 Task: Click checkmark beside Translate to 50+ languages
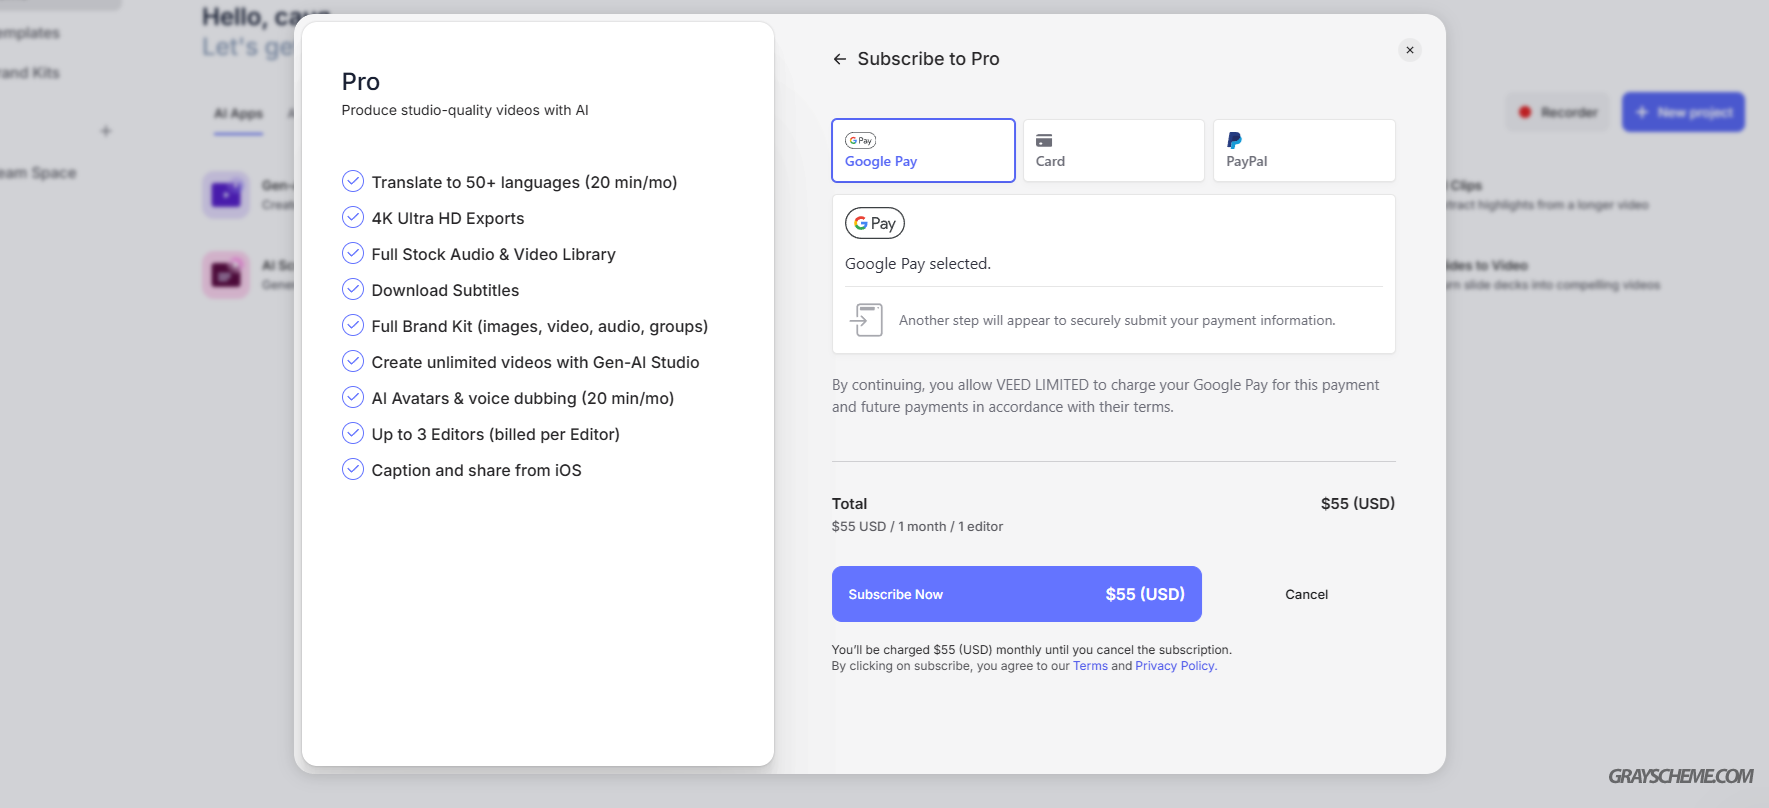click(353, 181)
